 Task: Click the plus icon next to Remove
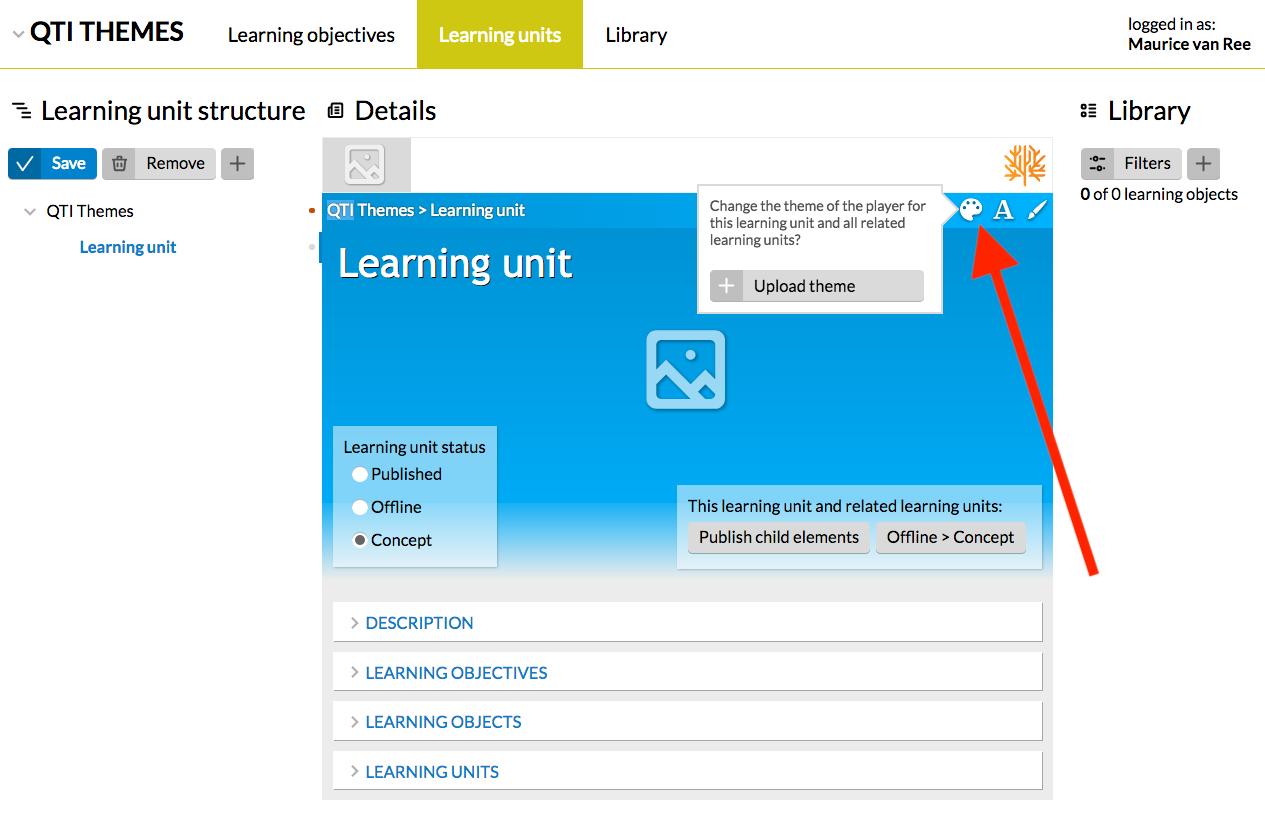pos(237,164)
